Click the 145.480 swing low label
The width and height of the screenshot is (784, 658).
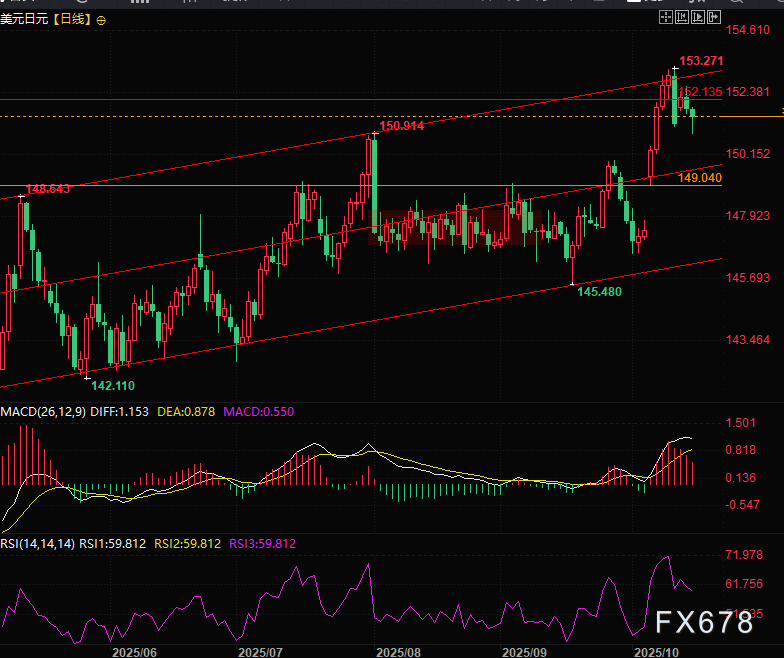(600, 291)
